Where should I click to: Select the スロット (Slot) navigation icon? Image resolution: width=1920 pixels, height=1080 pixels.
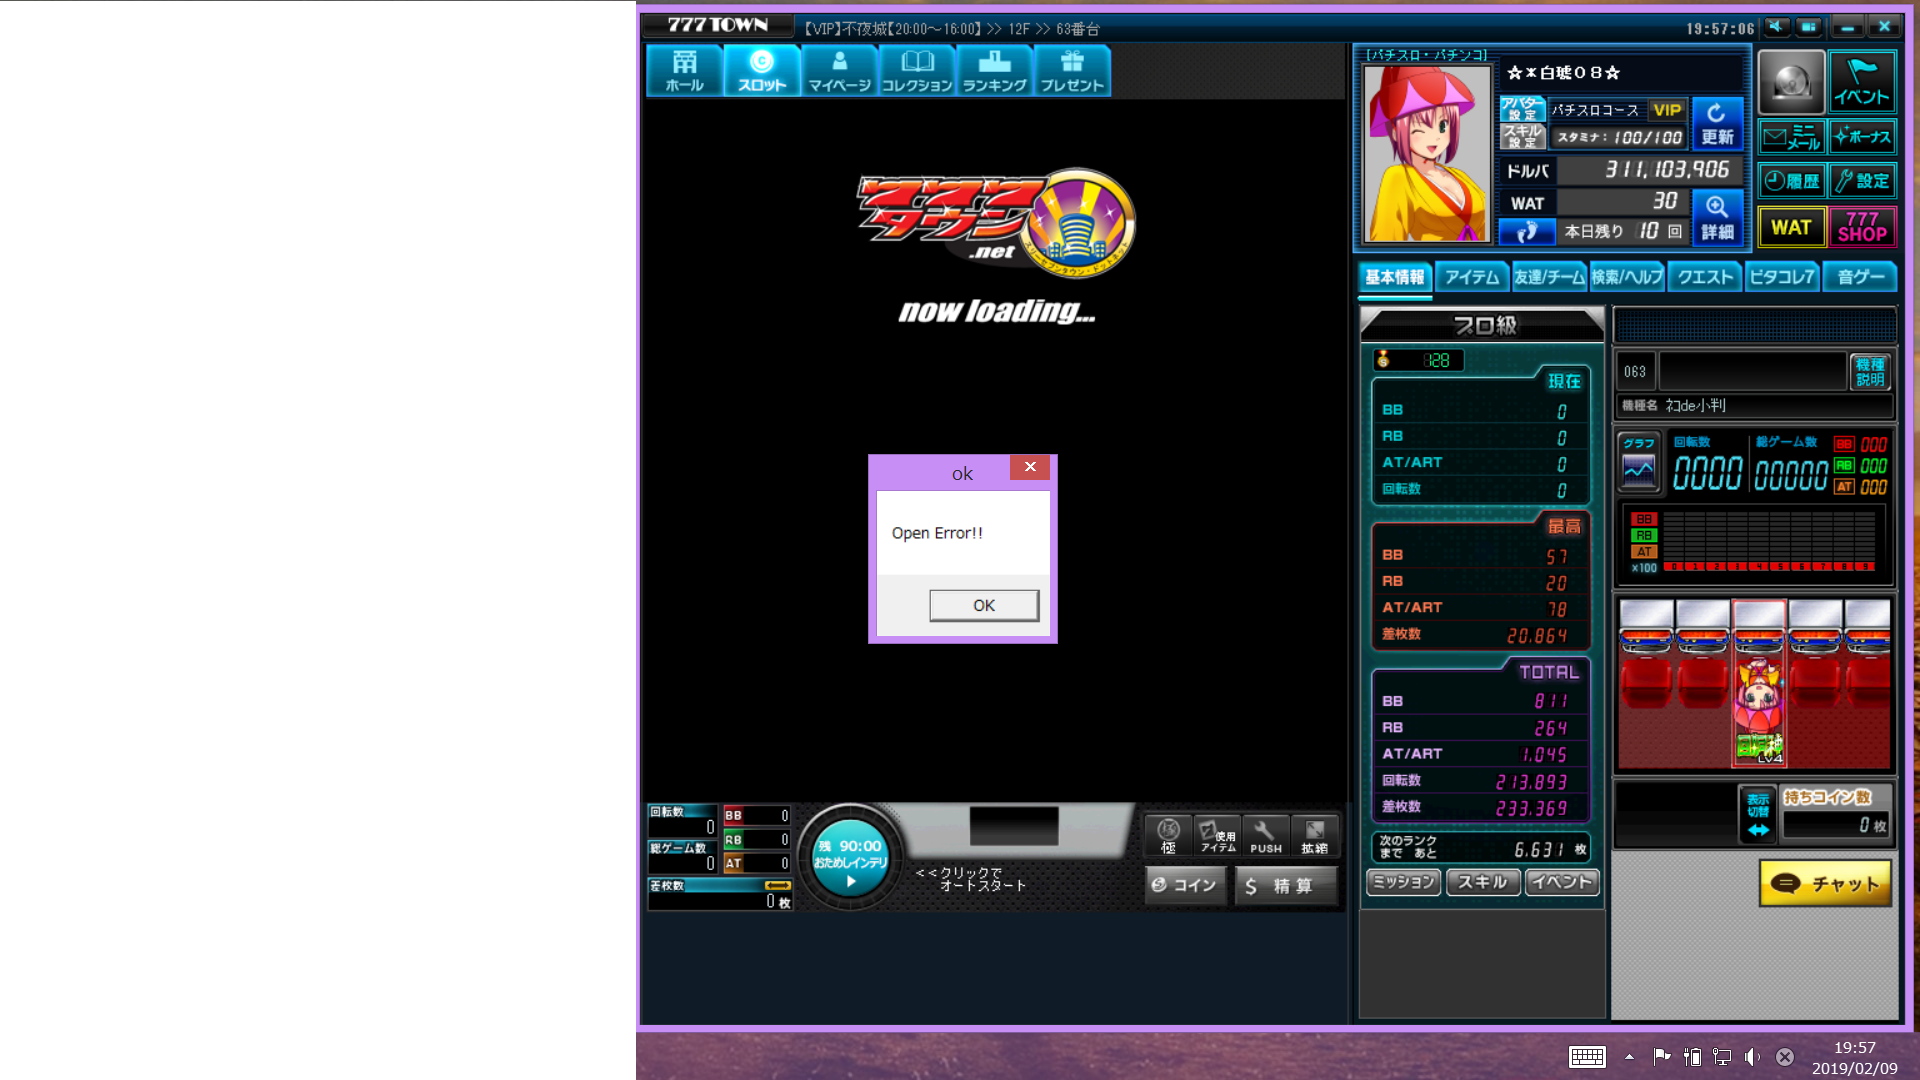762,71
